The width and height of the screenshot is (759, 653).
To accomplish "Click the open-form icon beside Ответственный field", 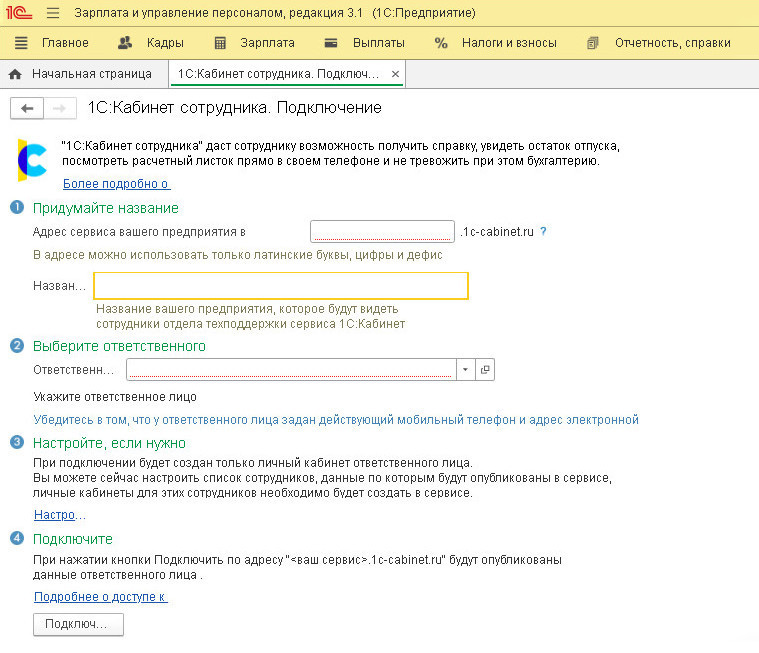I will pos(485,370).
